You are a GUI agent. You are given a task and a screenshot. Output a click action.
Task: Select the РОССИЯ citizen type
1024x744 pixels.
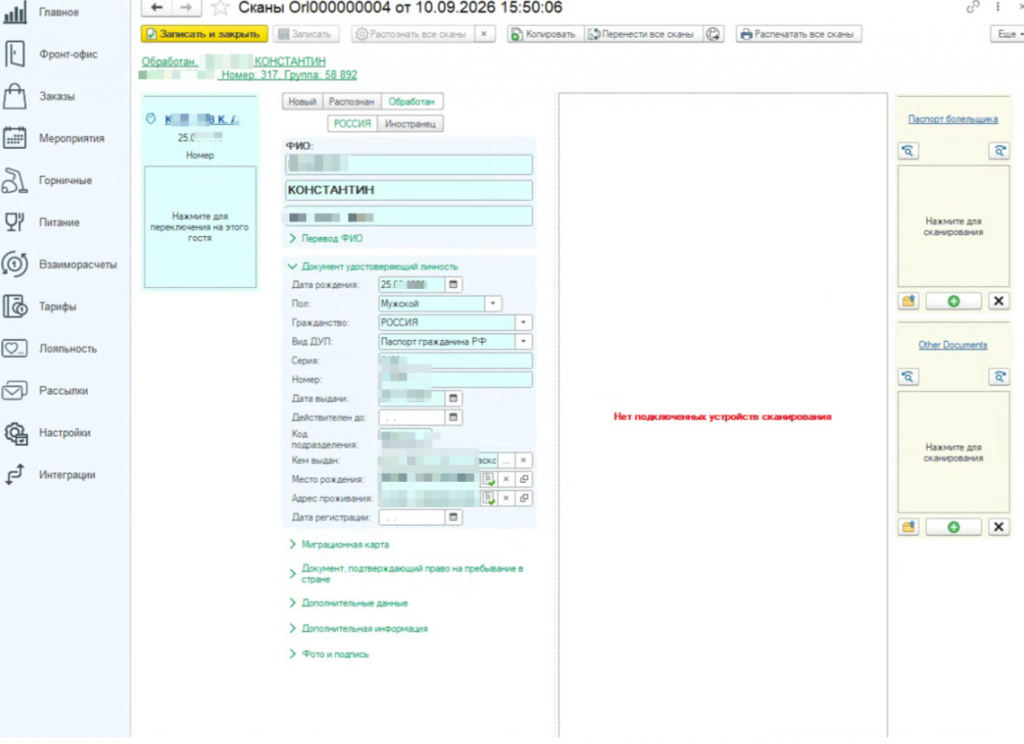click(352, 124)
